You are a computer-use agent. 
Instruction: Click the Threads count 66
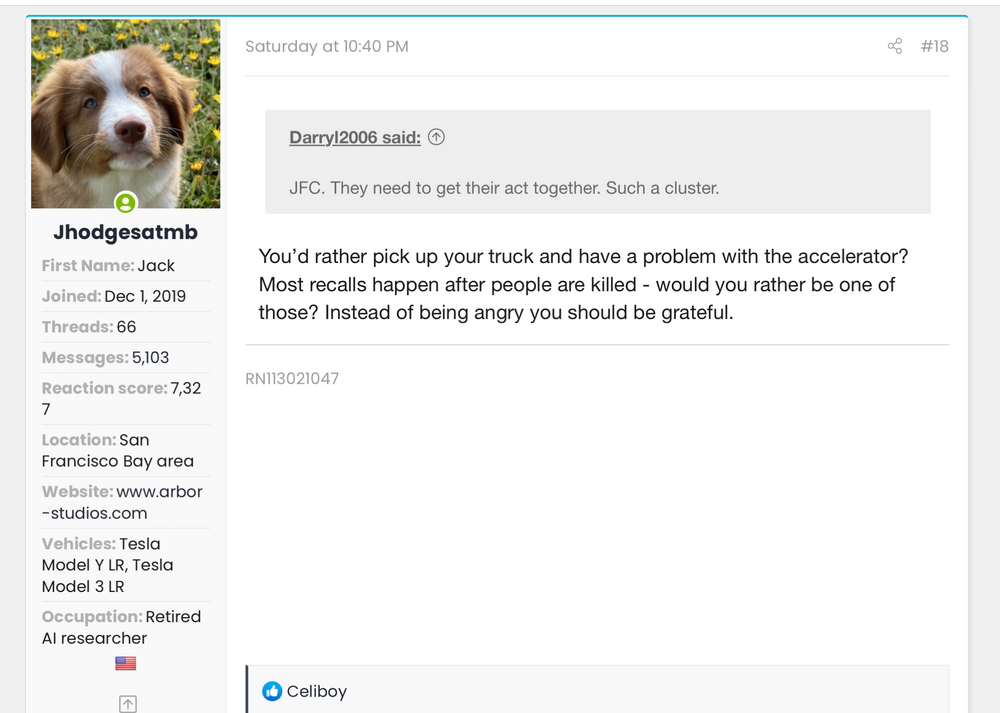pyautogui.click(x=126, y=327)
